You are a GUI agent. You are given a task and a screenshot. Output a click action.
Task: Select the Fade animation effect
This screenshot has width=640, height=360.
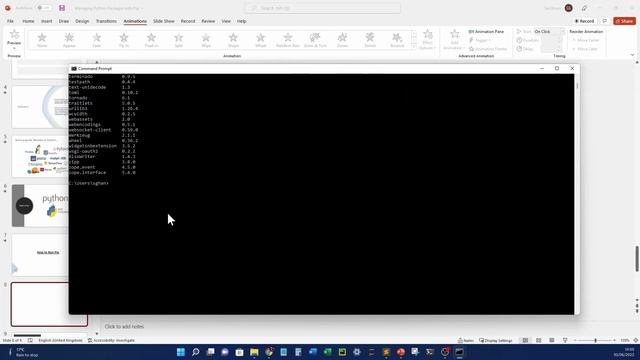click(96, 40)
